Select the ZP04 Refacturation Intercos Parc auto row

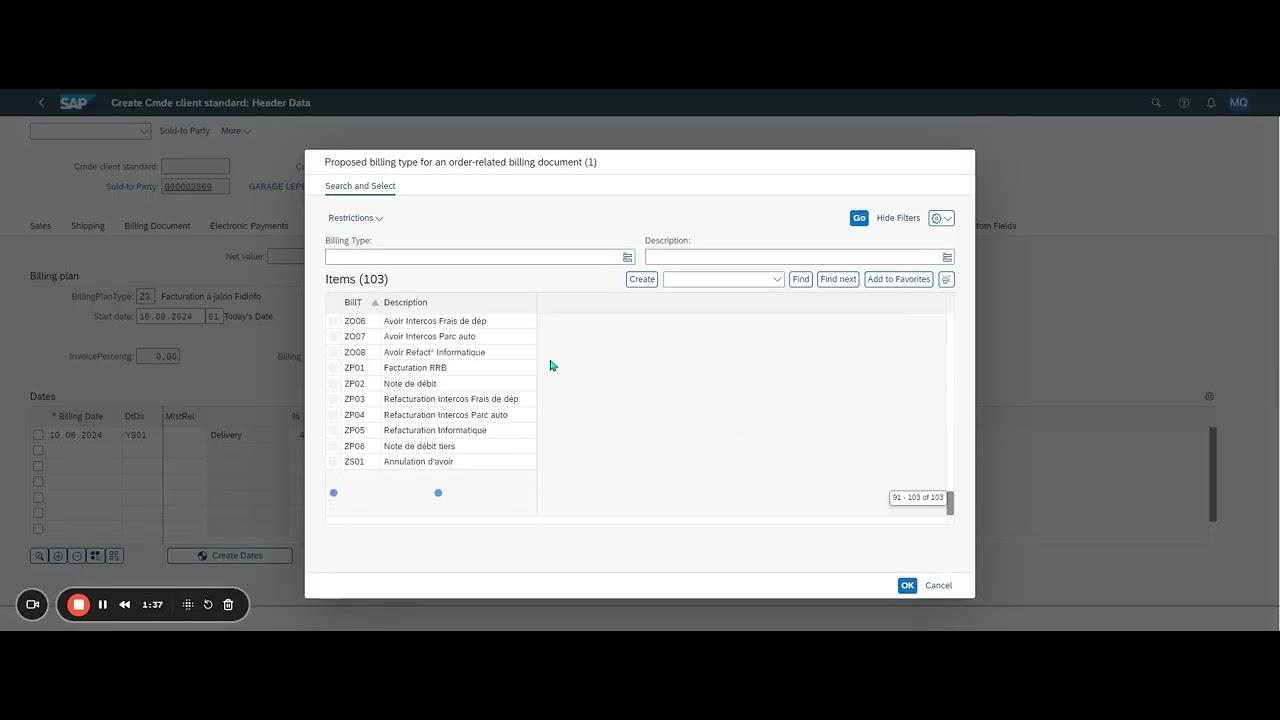click(431, 415)
